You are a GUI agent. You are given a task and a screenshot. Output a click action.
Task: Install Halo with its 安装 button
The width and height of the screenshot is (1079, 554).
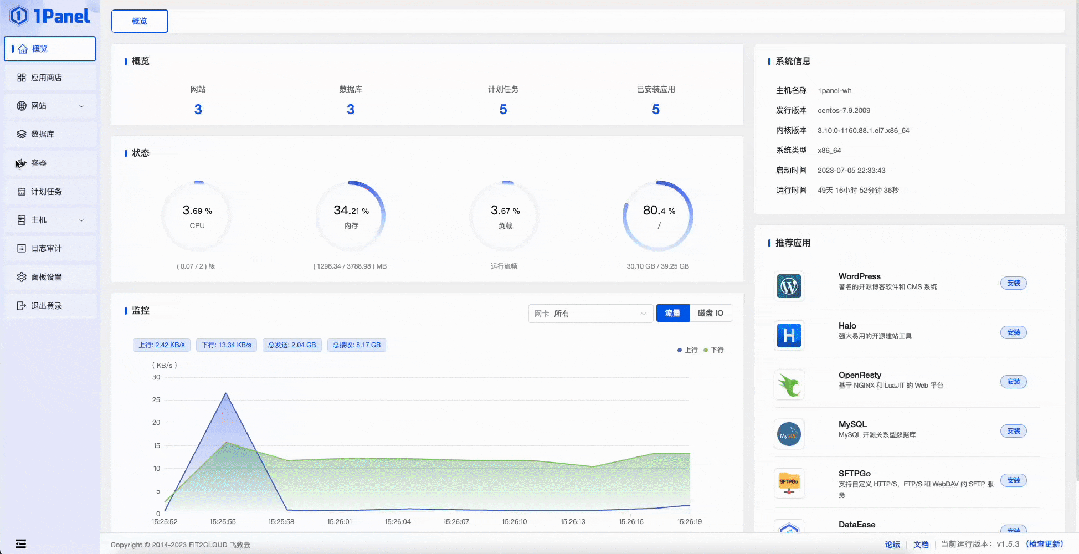(1013, 332)
